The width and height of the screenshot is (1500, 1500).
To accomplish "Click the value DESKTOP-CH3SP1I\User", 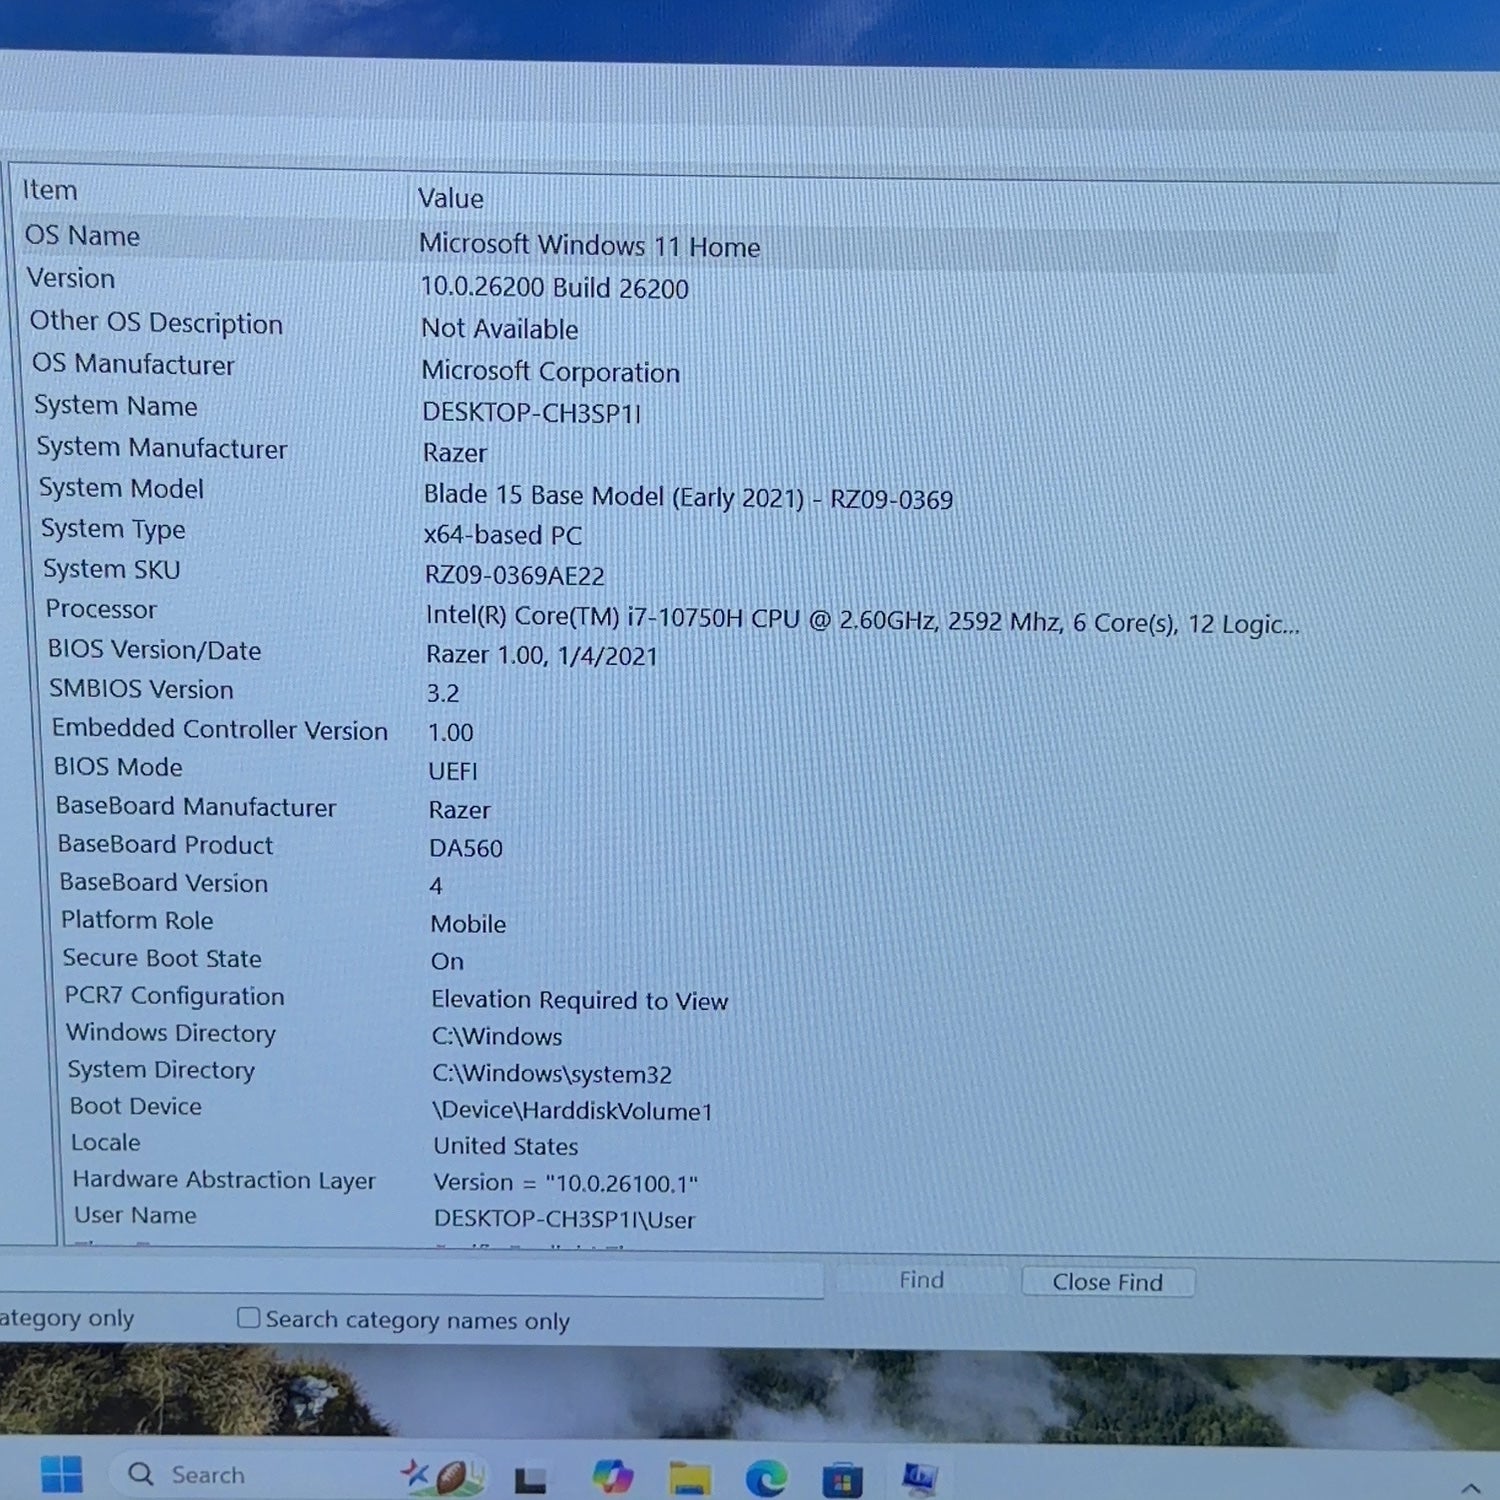I will click(564, 1219).
